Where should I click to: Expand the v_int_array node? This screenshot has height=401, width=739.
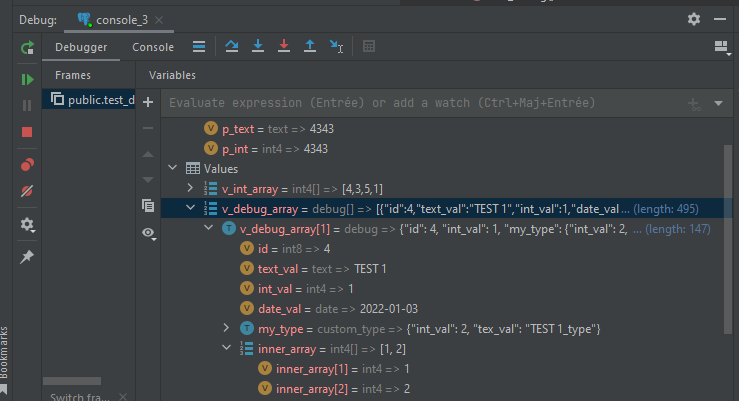tap(190, 188)
